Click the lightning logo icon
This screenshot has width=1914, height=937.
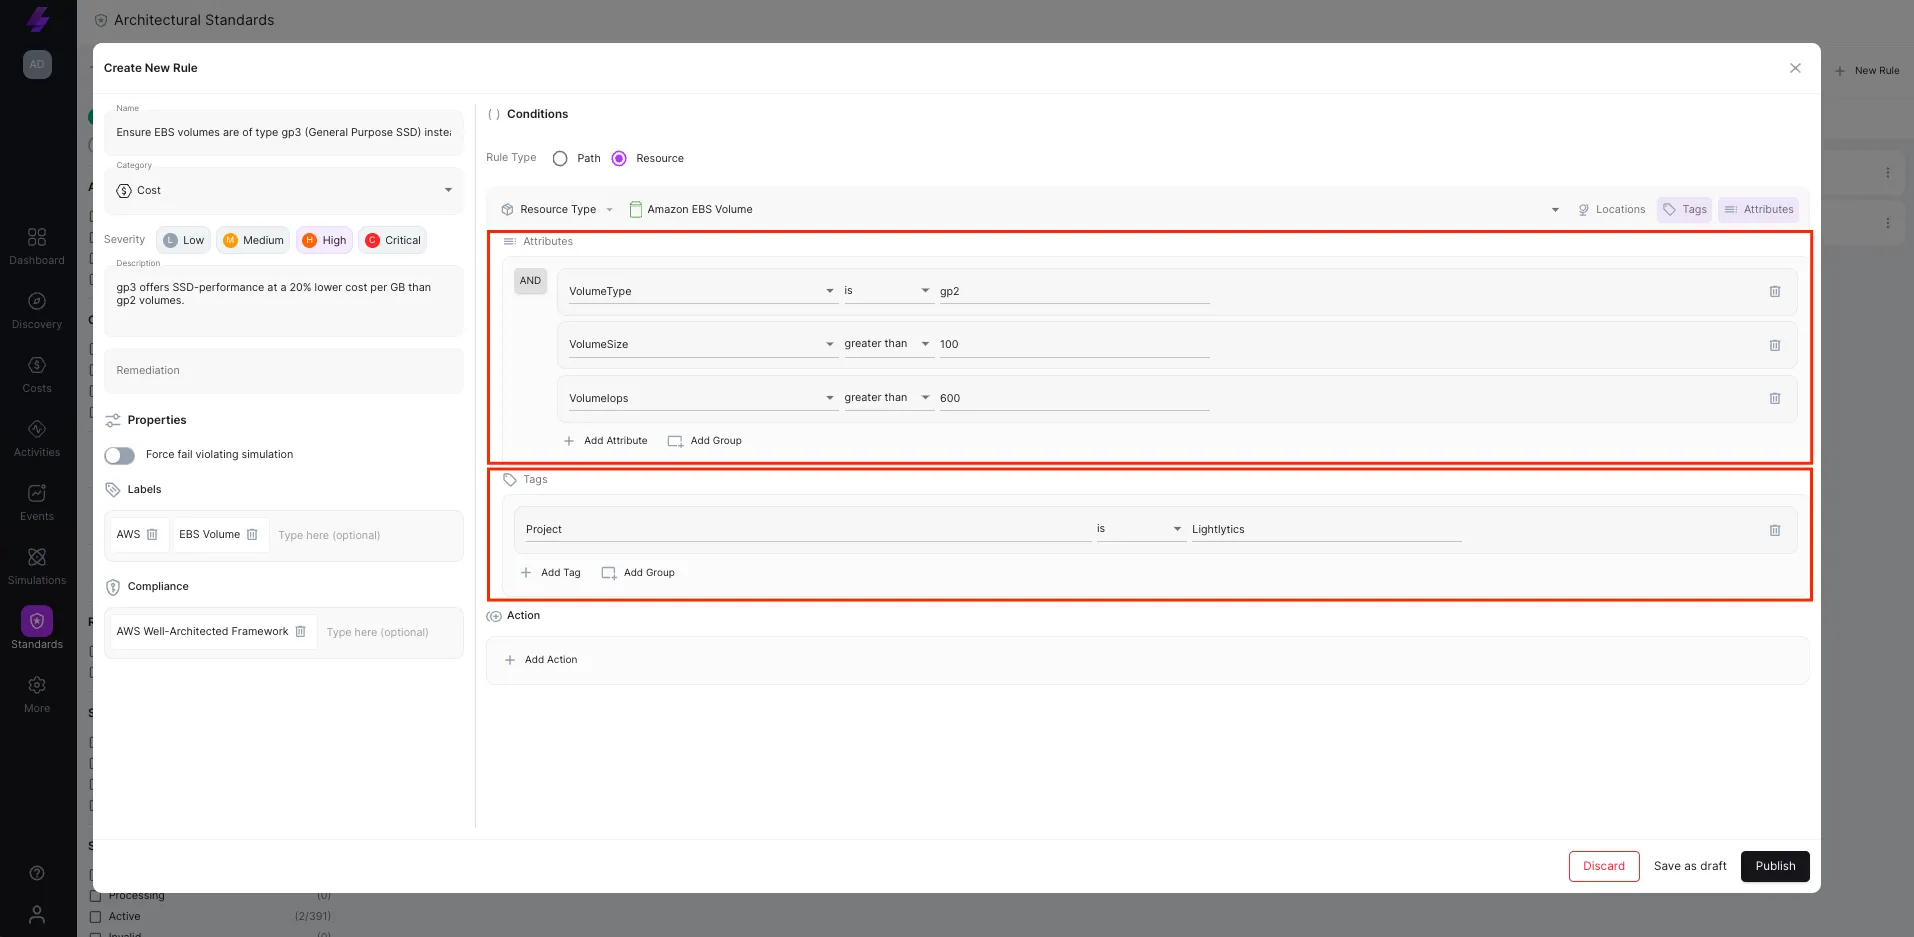pyautogui.click(x=37, y=19)
